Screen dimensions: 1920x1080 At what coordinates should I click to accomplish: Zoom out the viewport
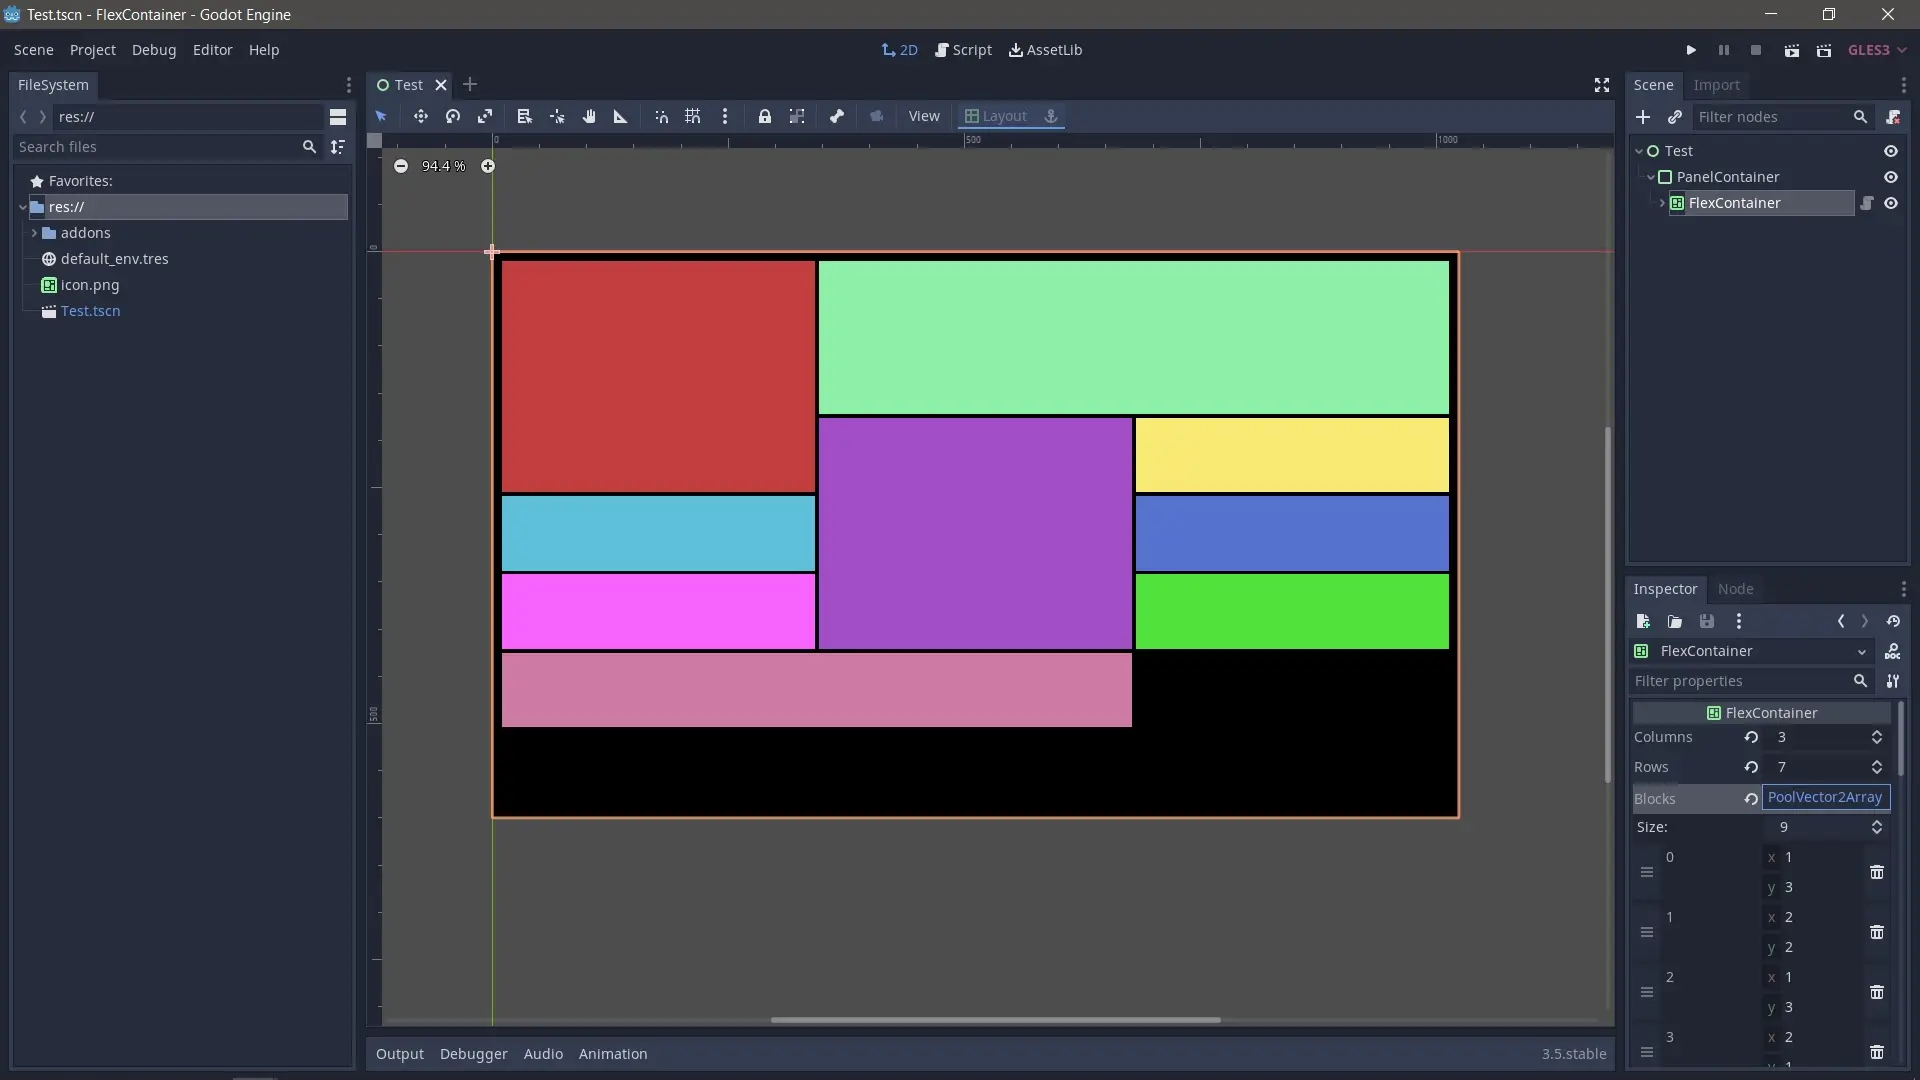401,166
